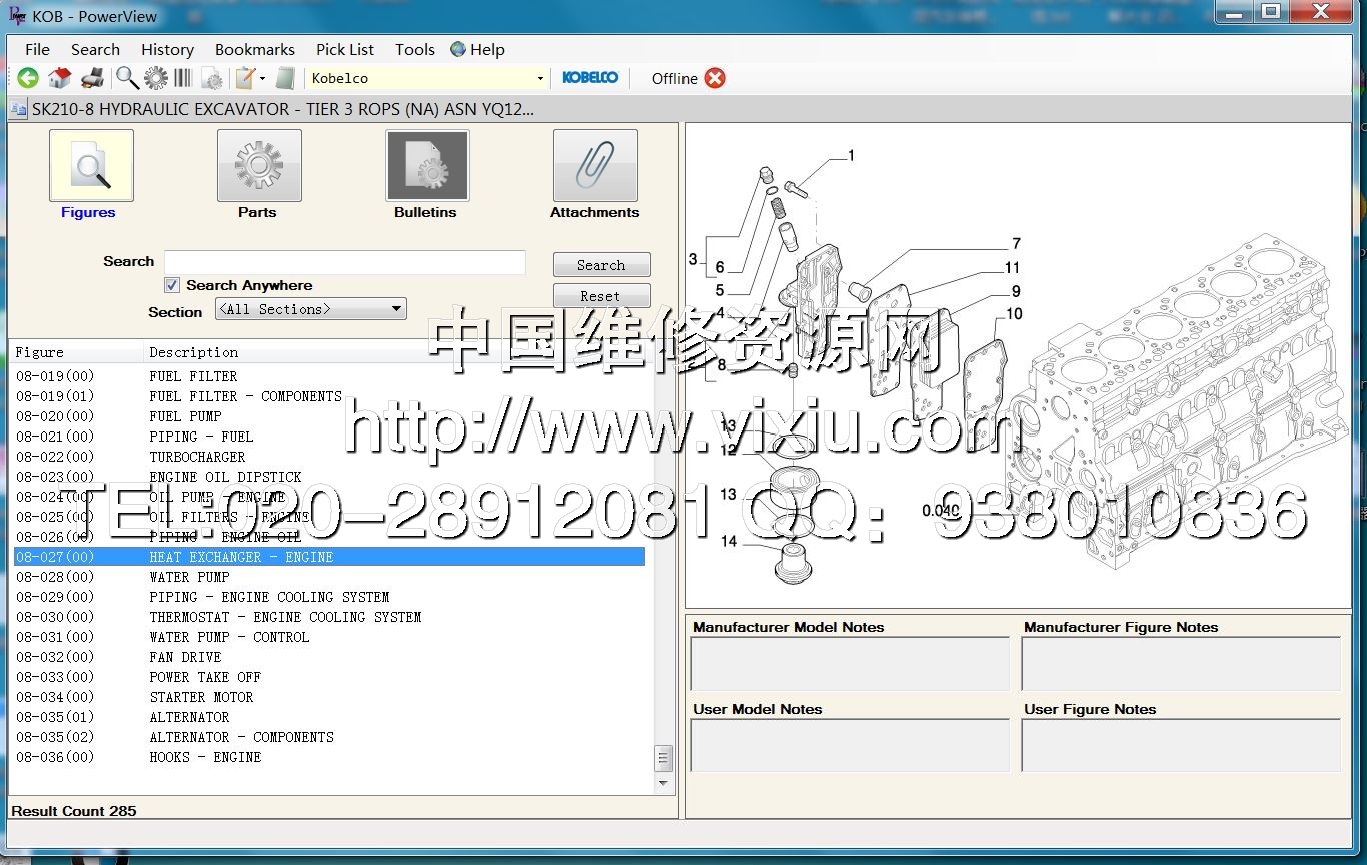
Task: Open the Parts gear icon panel
Action: coord(258,166)
